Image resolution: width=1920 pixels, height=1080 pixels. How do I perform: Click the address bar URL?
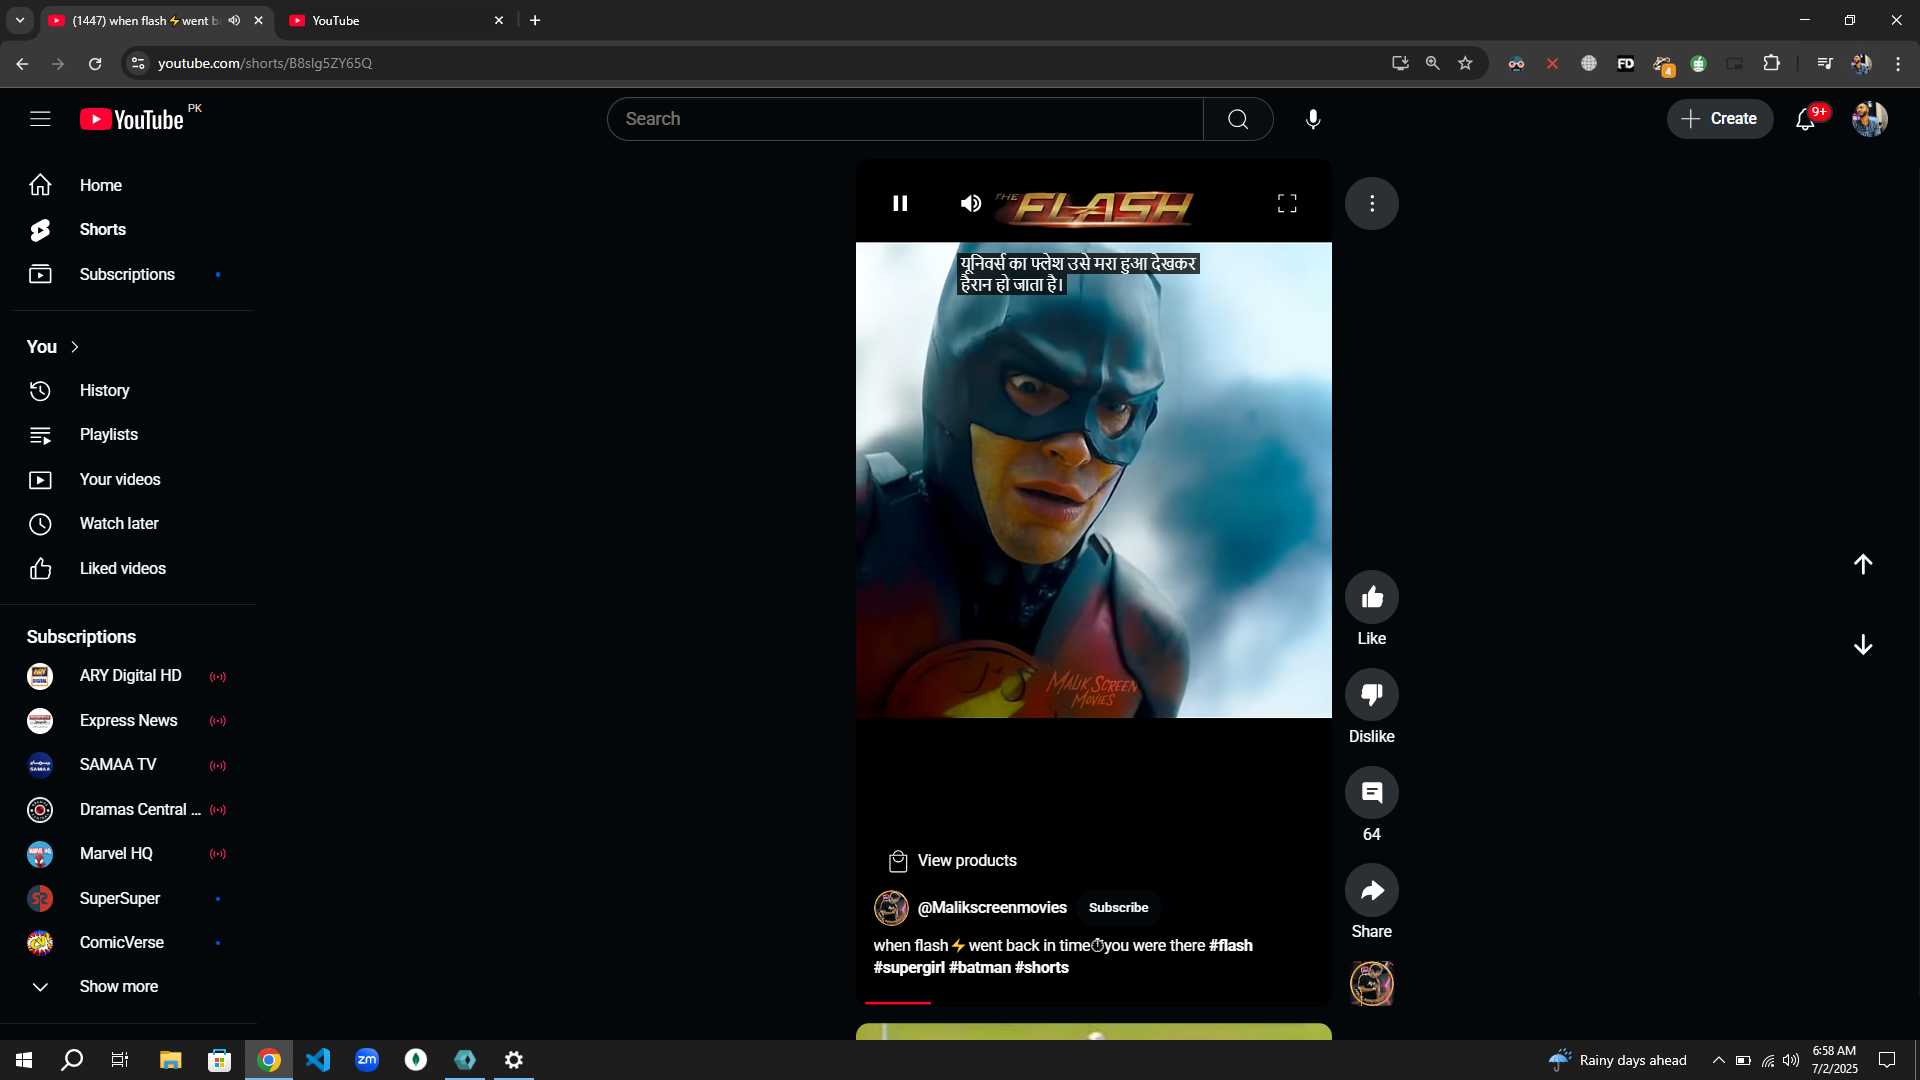pyautogui.click(x=265, y=63)
